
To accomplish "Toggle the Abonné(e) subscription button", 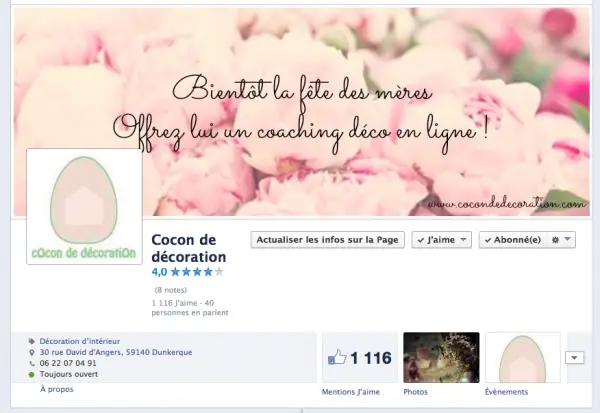I will [x=512, y=240].
